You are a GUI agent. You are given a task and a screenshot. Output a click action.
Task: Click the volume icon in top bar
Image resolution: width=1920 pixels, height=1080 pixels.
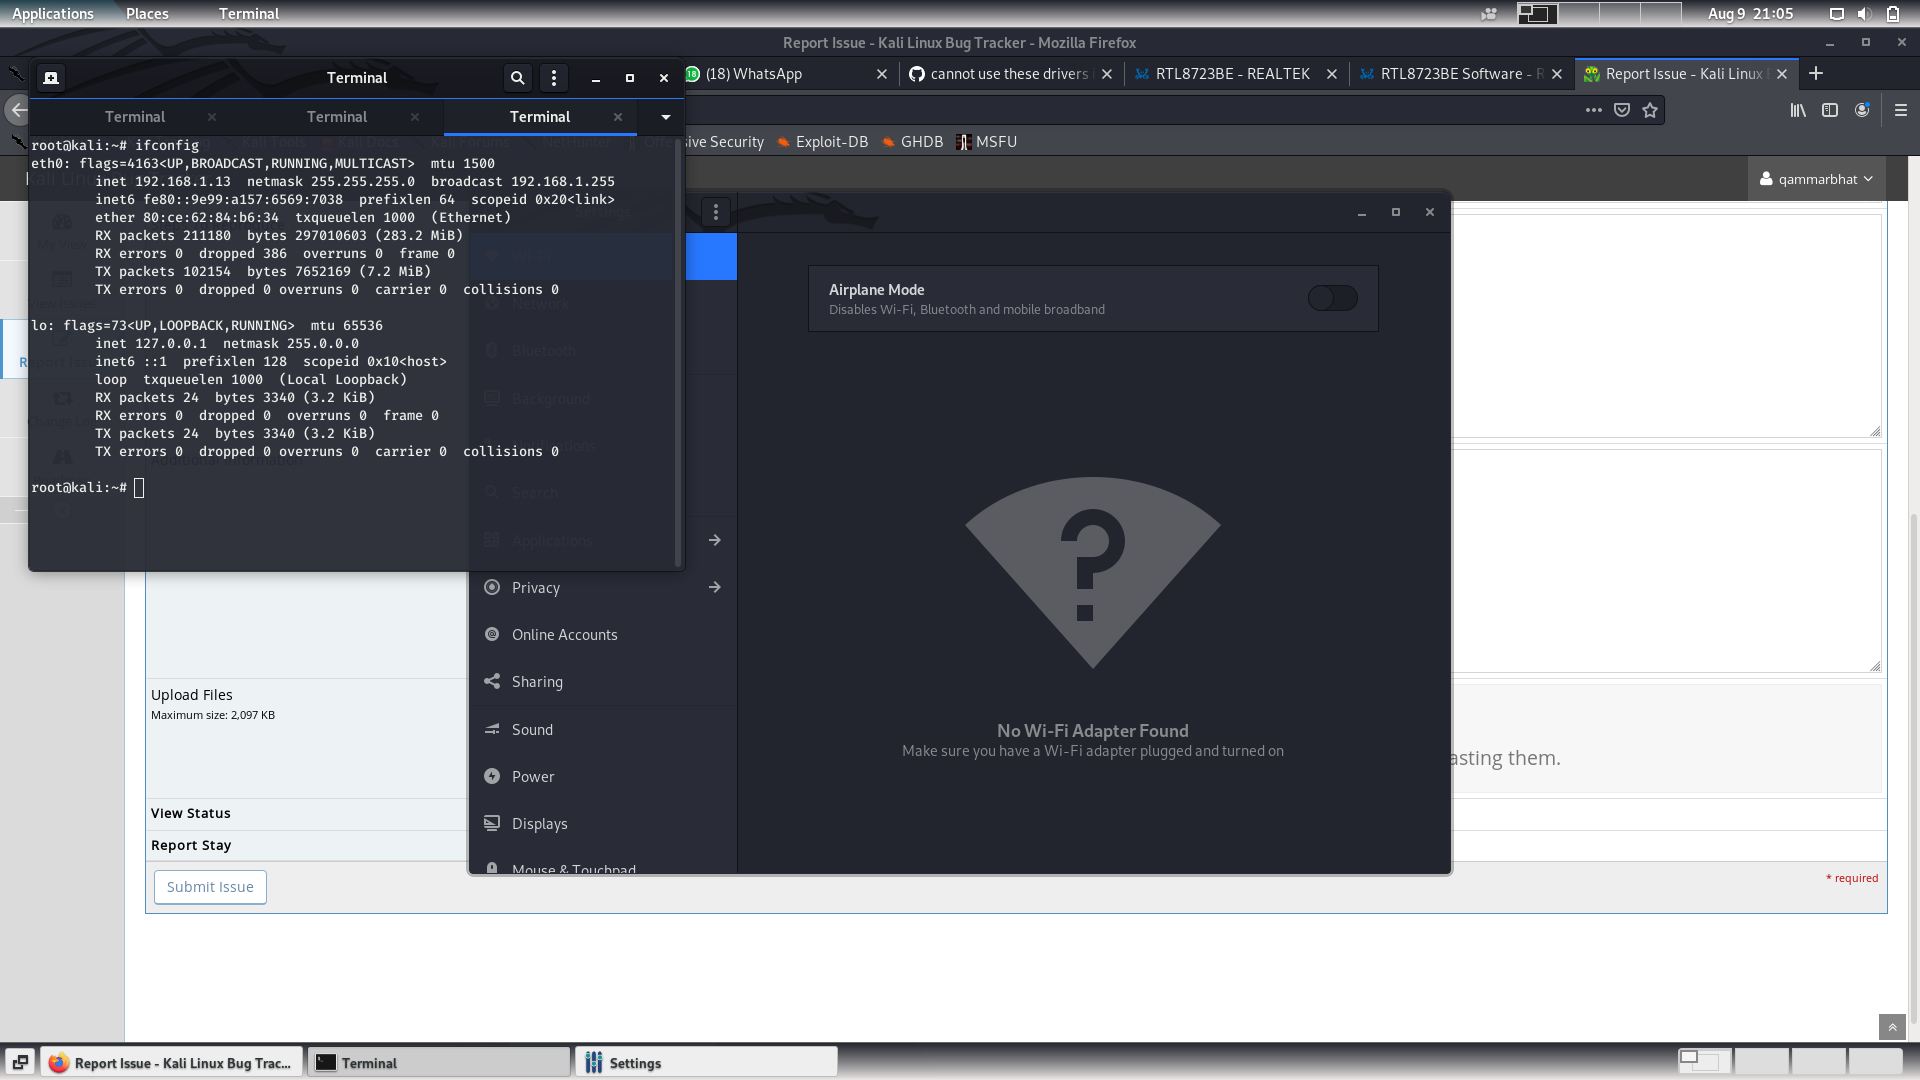(1864, 14)
